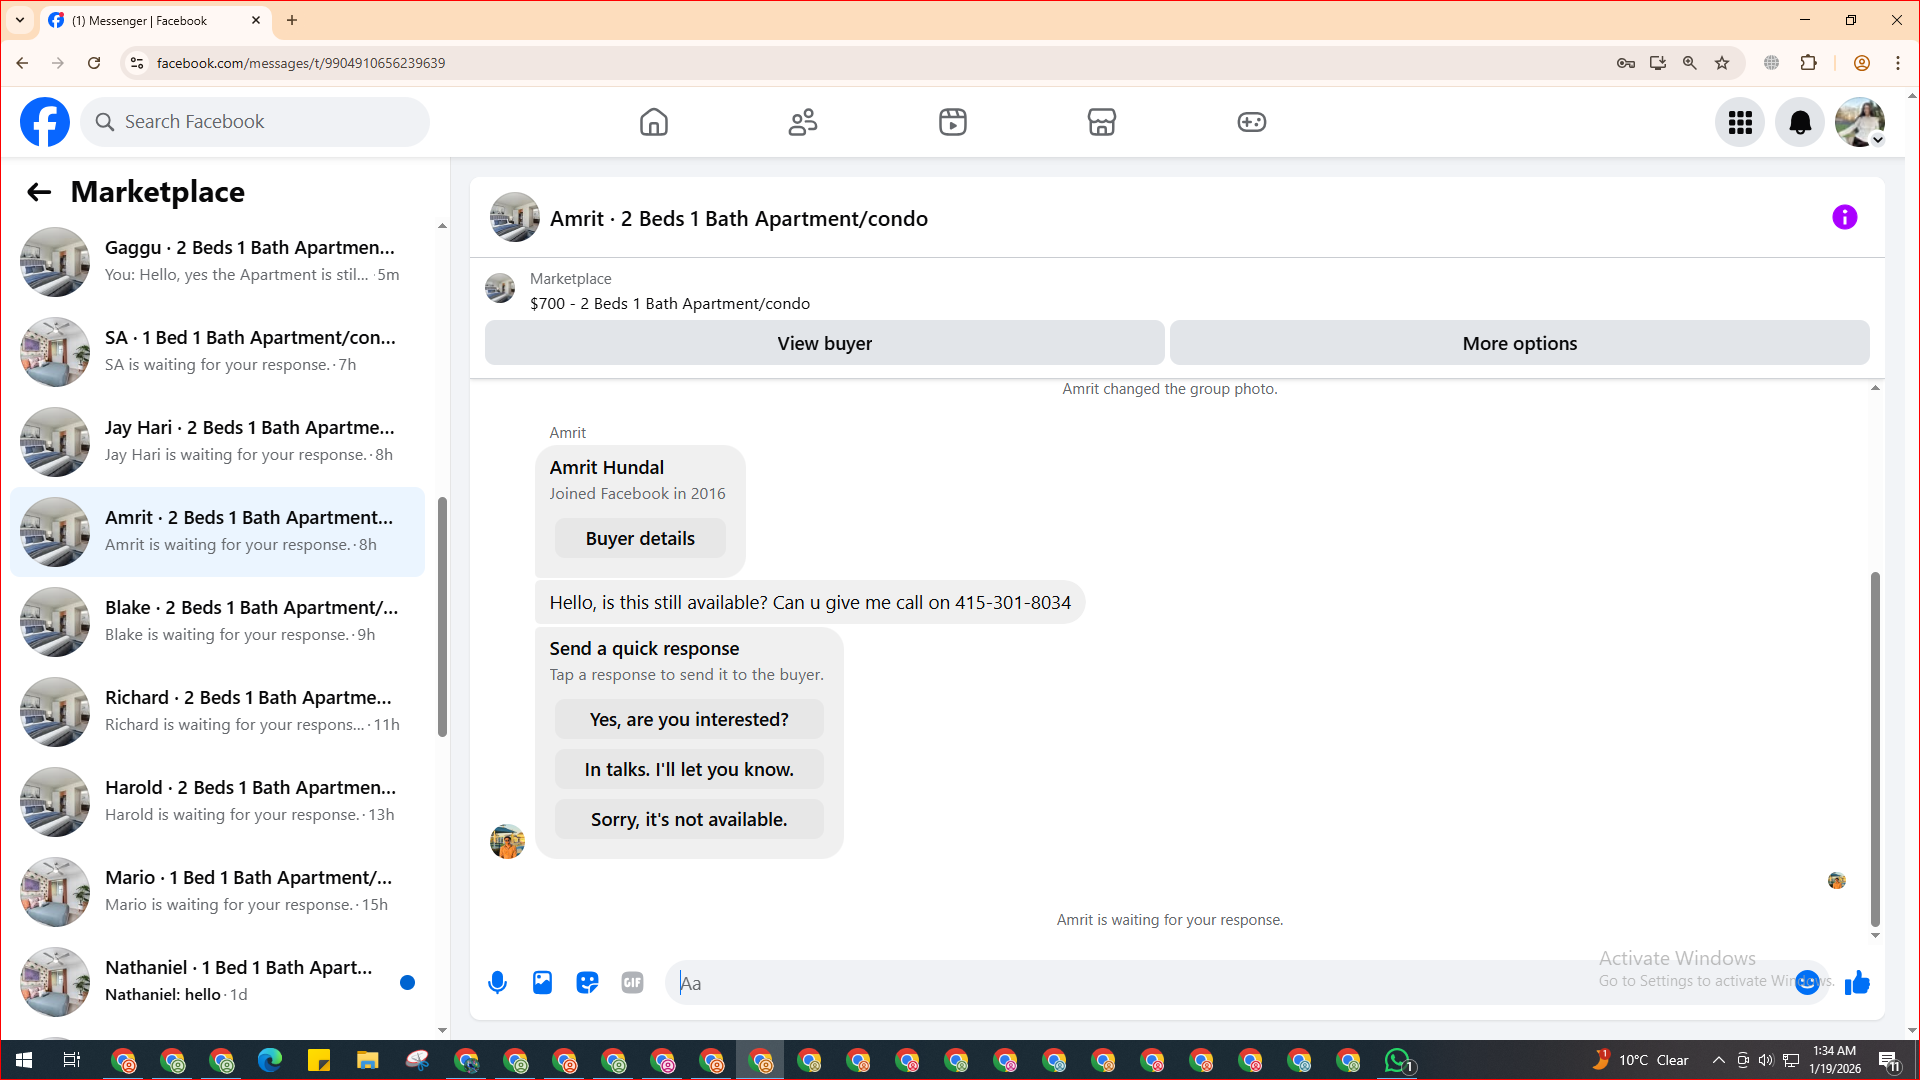Viewport: 1920px width, 1080px height.
Task: Show hidden system tray icons
Action: pos(1719,1060)
